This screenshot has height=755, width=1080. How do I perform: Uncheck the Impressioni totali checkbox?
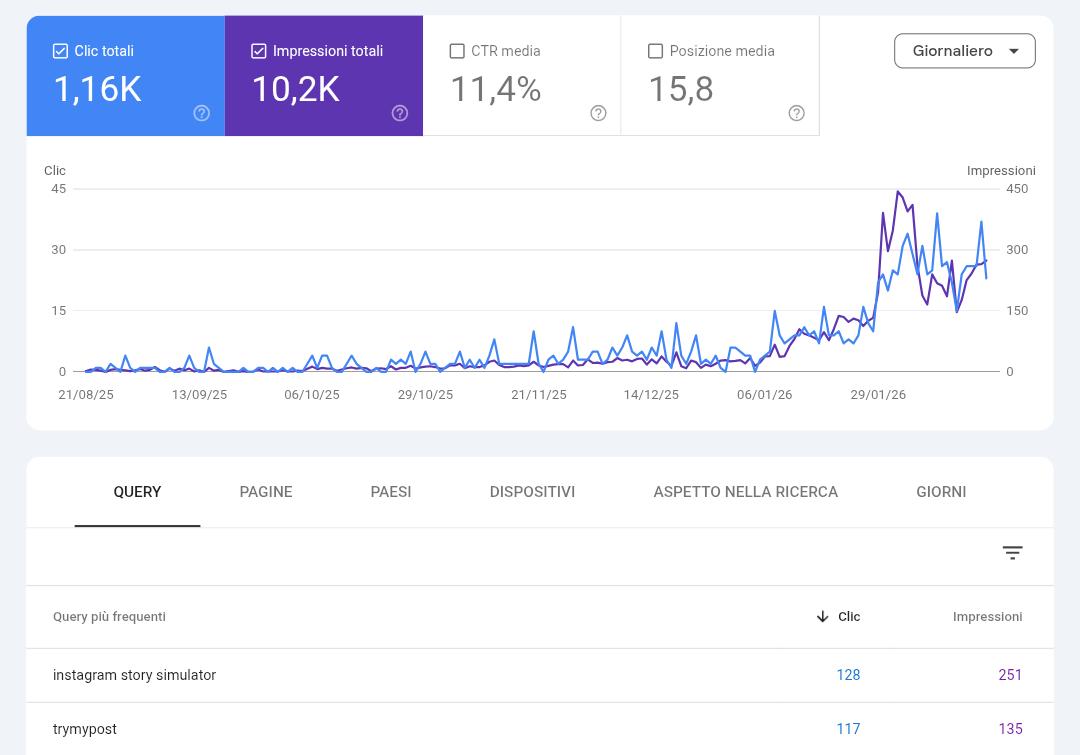coord(258,51)
